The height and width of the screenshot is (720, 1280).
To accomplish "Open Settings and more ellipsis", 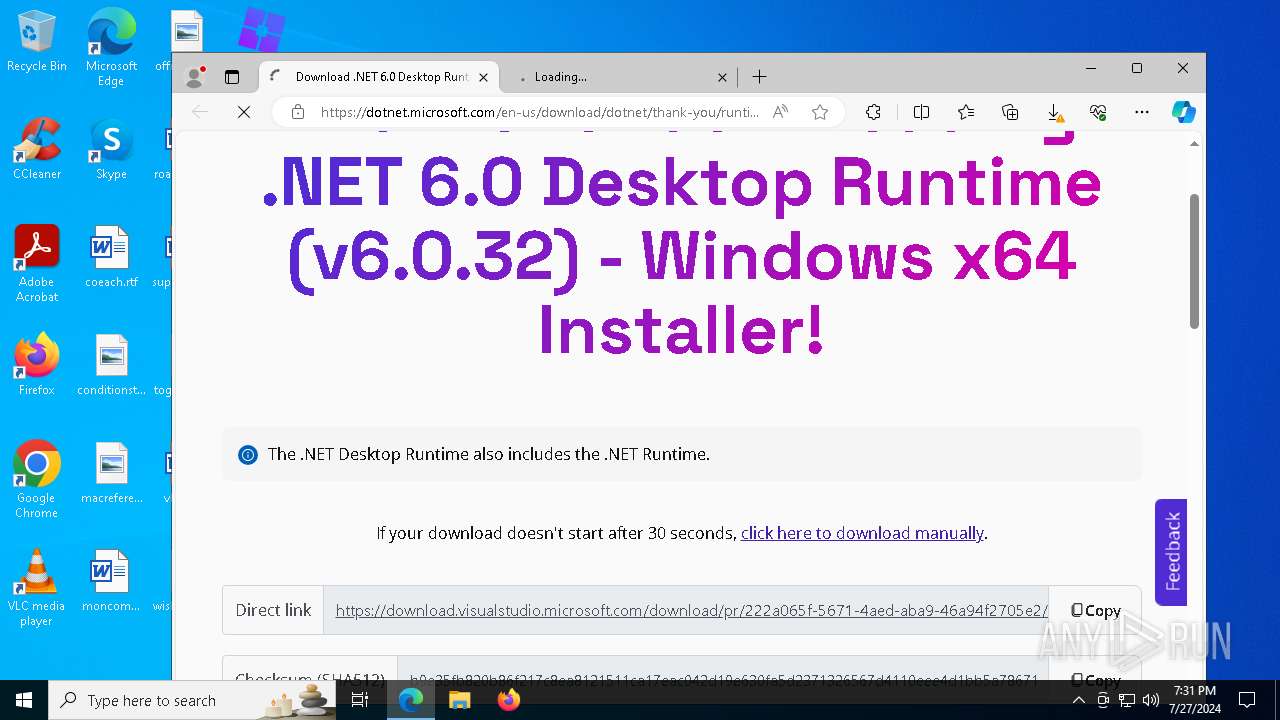I will click(1142, 112).
